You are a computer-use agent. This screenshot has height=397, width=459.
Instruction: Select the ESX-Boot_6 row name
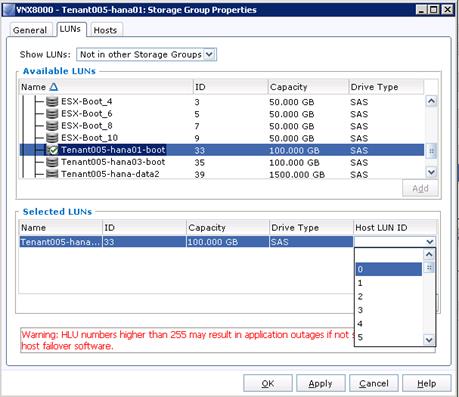(87, 114)
